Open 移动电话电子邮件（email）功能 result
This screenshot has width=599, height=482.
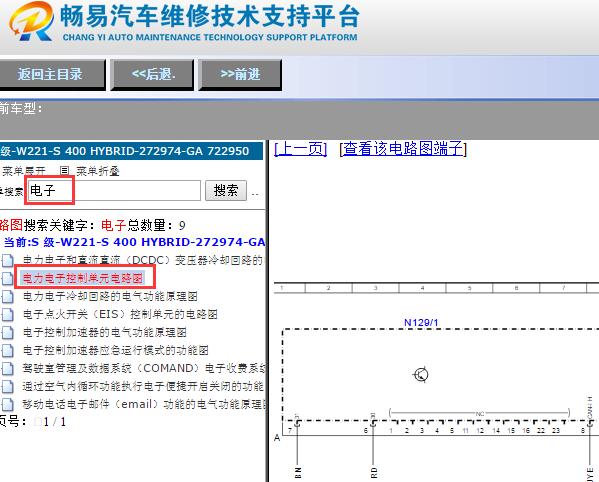144,404
